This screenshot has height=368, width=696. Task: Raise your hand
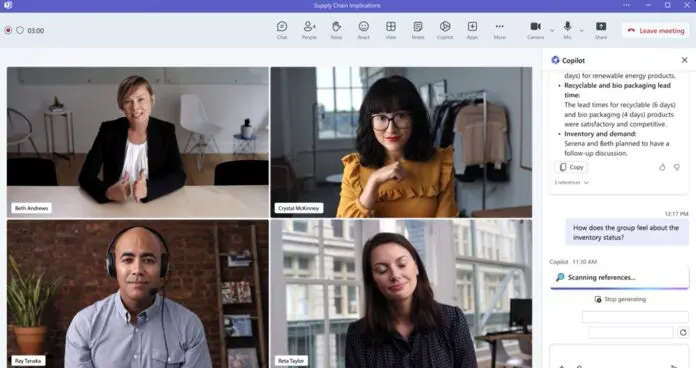[336, 30]
